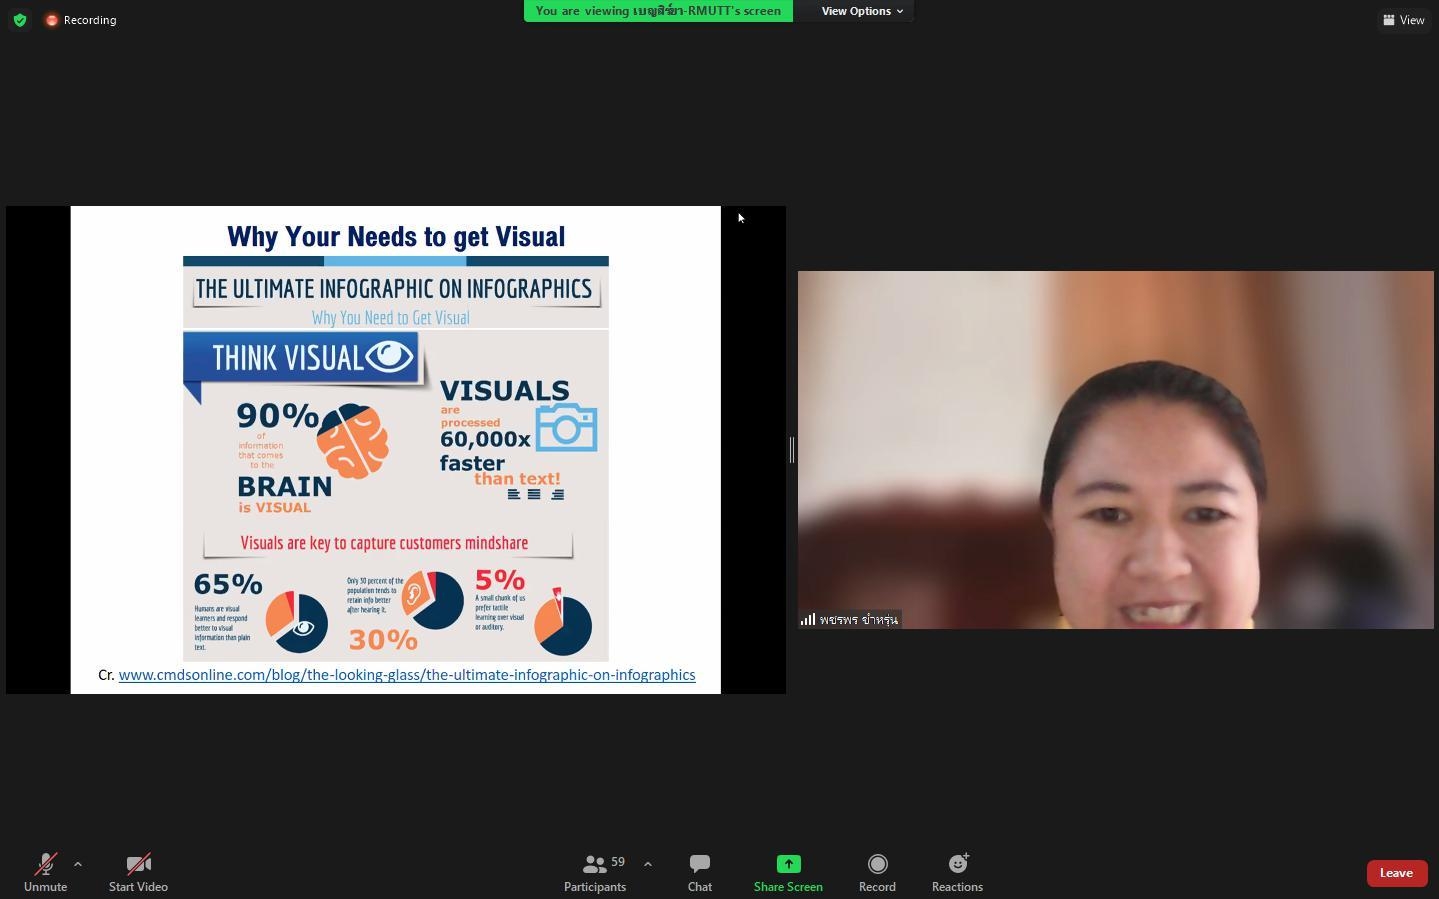Click '60,000x' text in infographic
This screenshot has width=1439, height=899.
485,439
